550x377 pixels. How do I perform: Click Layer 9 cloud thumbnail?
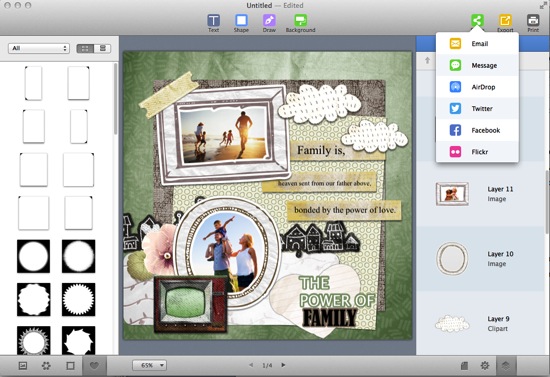click(452, 323)
